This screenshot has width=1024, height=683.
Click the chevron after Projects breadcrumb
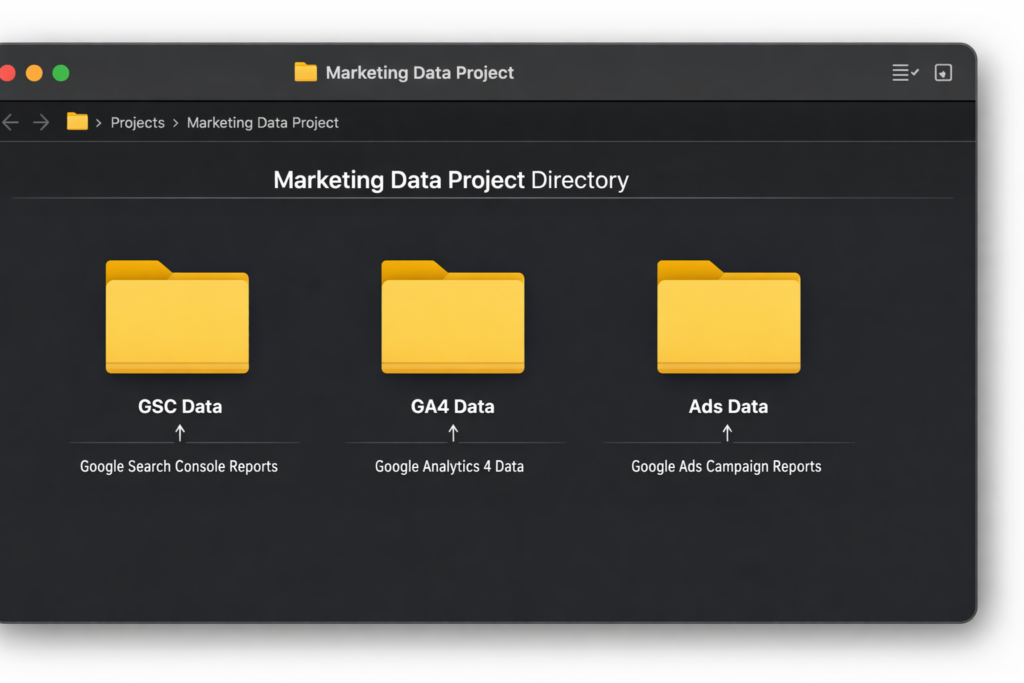(175, 122)
